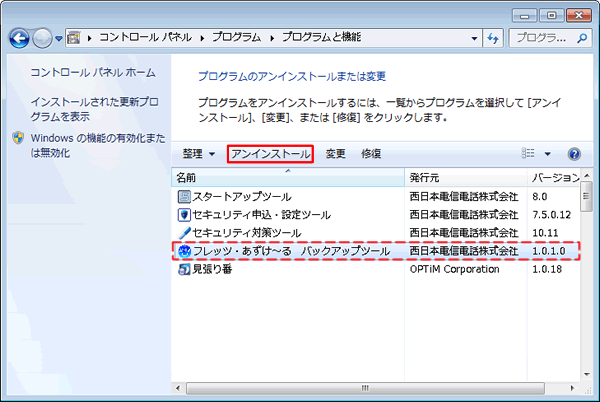The height and width of the screenshot is (402, 600).
Task: Click the vertical scrollbar thumb
Action: (x=586, y=197)
